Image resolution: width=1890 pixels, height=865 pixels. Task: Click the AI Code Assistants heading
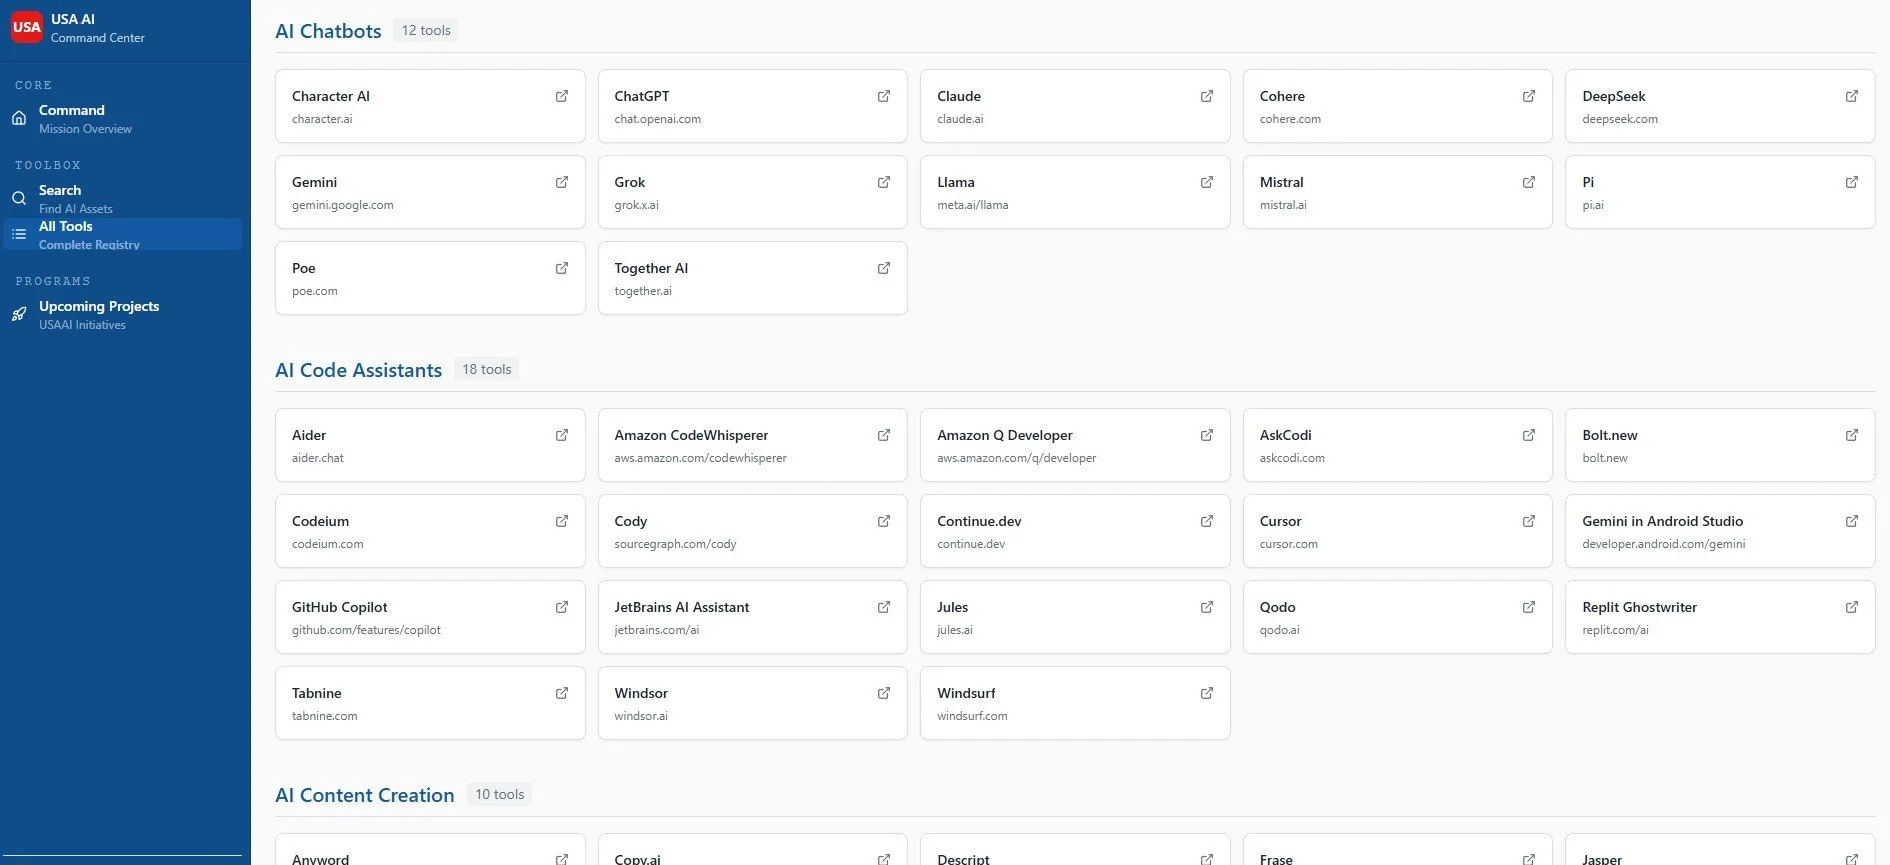coord(358,370)
